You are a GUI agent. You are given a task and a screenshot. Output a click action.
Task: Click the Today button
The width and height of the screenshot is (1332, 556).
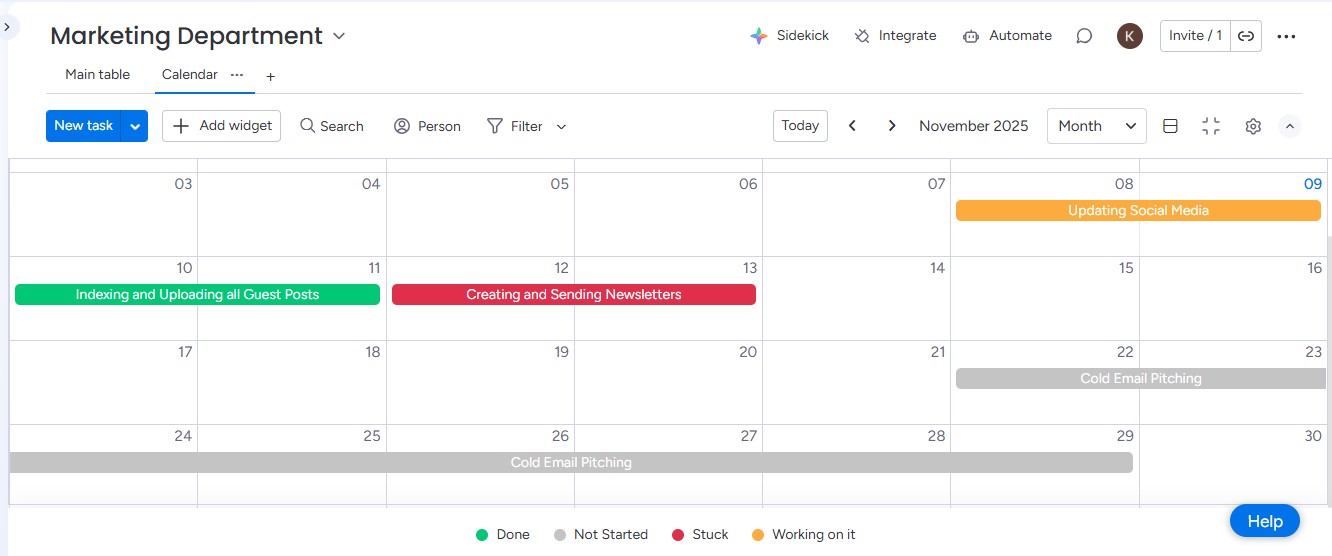[x=800, y=126]
